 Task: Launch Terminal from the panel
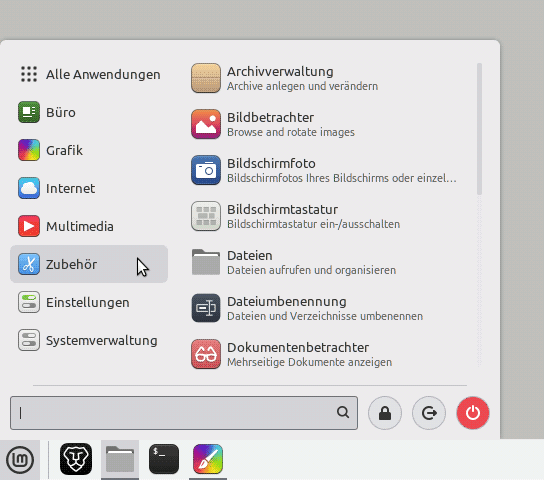click(164, 459)
